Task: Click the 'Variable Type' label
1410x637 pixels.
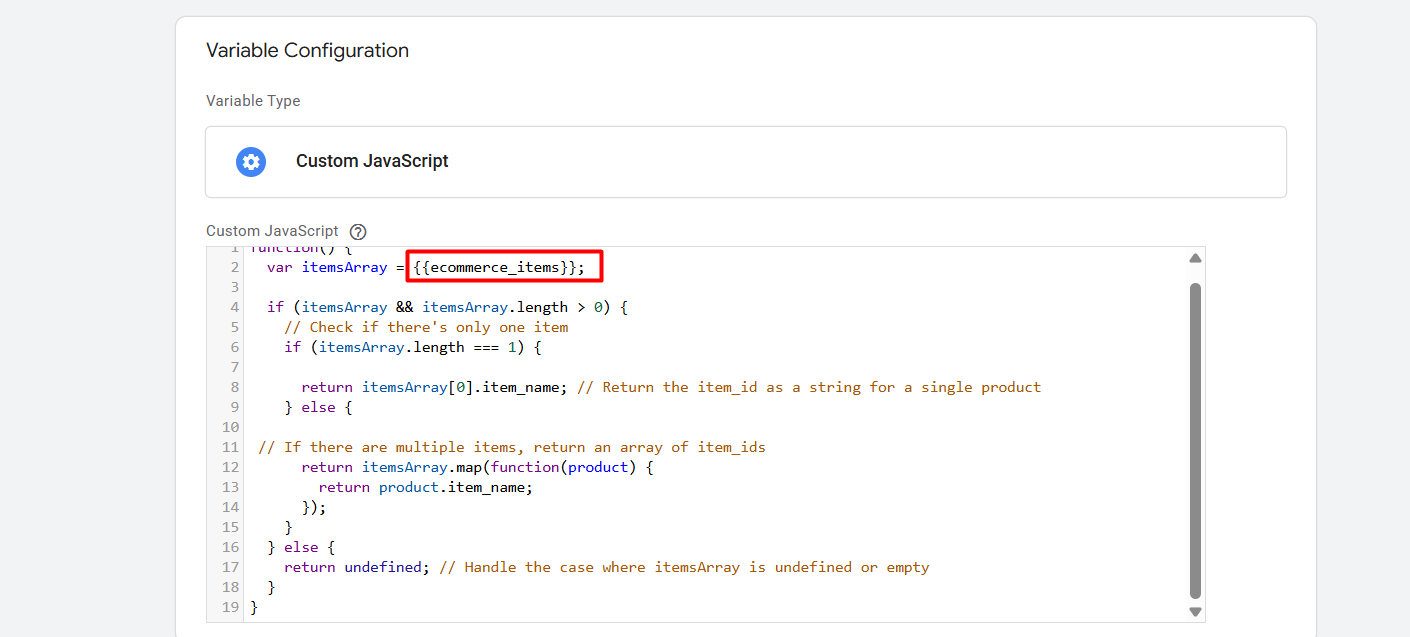Action: [x=253, y=101]
